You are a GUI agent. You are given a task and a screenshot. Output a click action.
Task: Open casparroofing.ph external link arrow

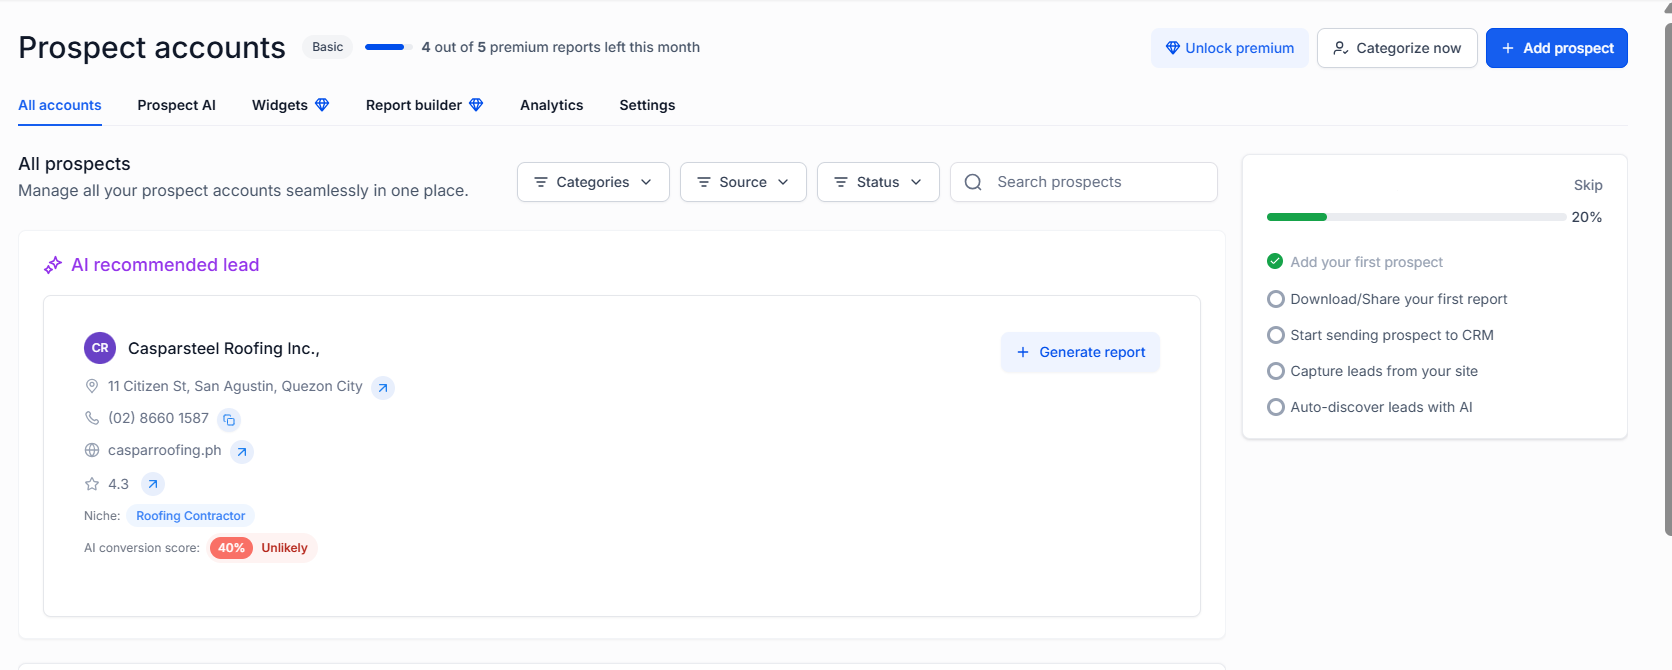[242, 452]
